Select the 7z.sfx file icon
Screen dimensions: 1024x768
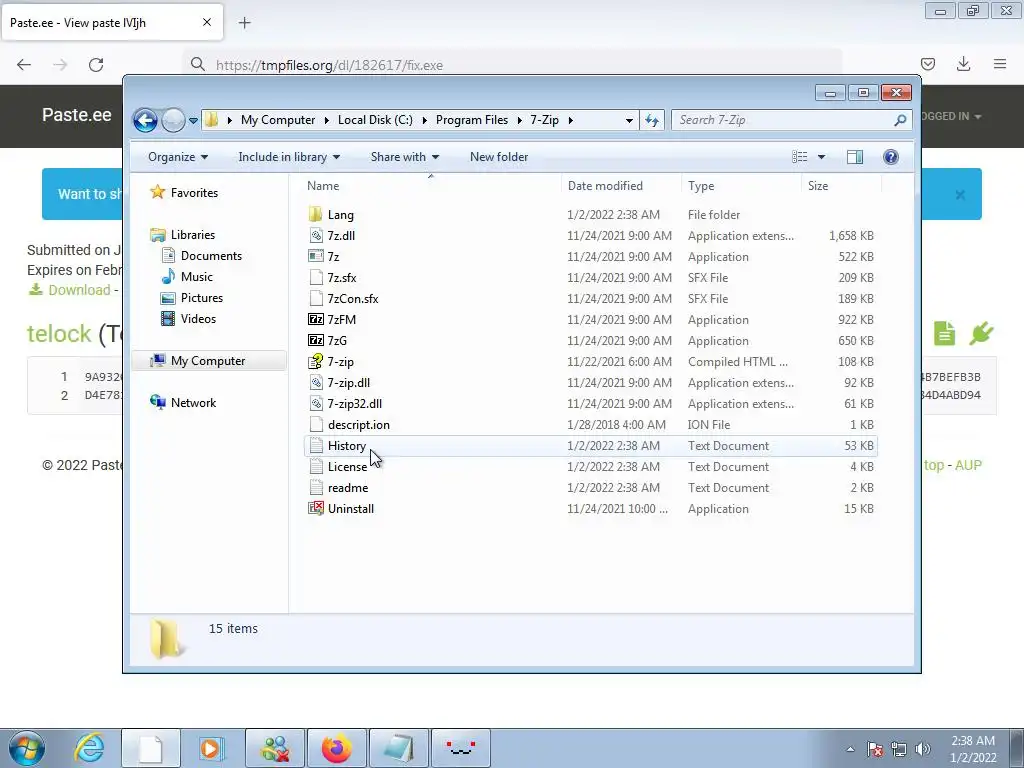pyautogui.click(x=315, y=278)
